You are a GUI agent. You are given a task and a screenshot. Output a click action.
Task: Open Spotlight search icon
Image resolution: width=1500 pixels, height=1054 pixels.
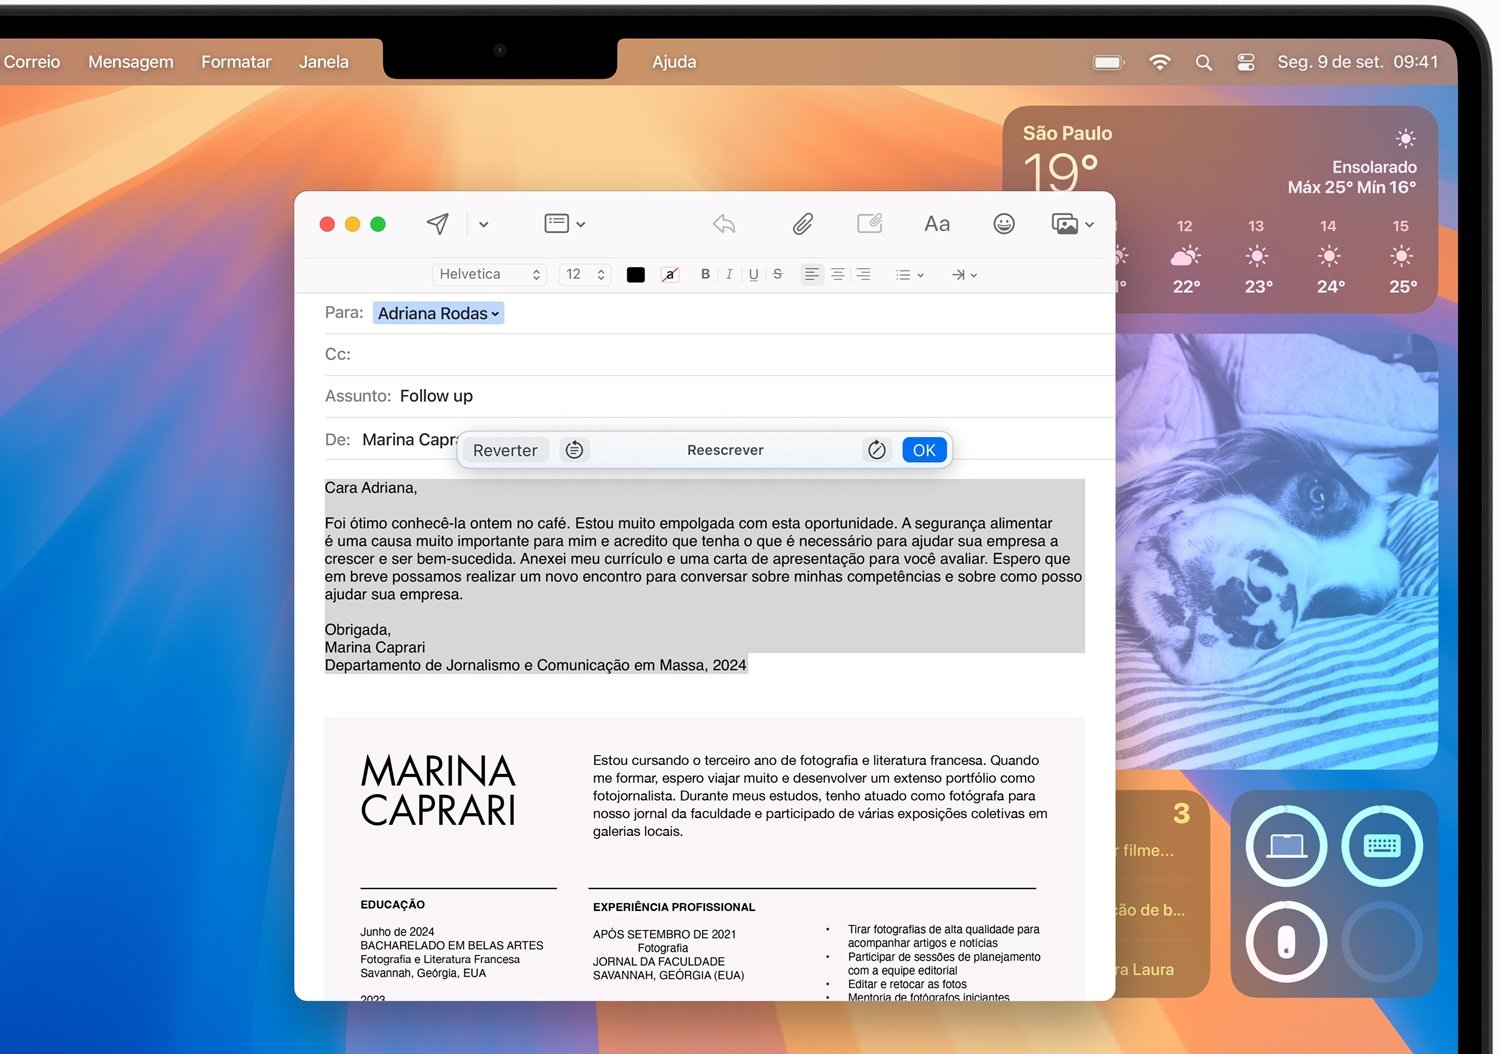1204,62
